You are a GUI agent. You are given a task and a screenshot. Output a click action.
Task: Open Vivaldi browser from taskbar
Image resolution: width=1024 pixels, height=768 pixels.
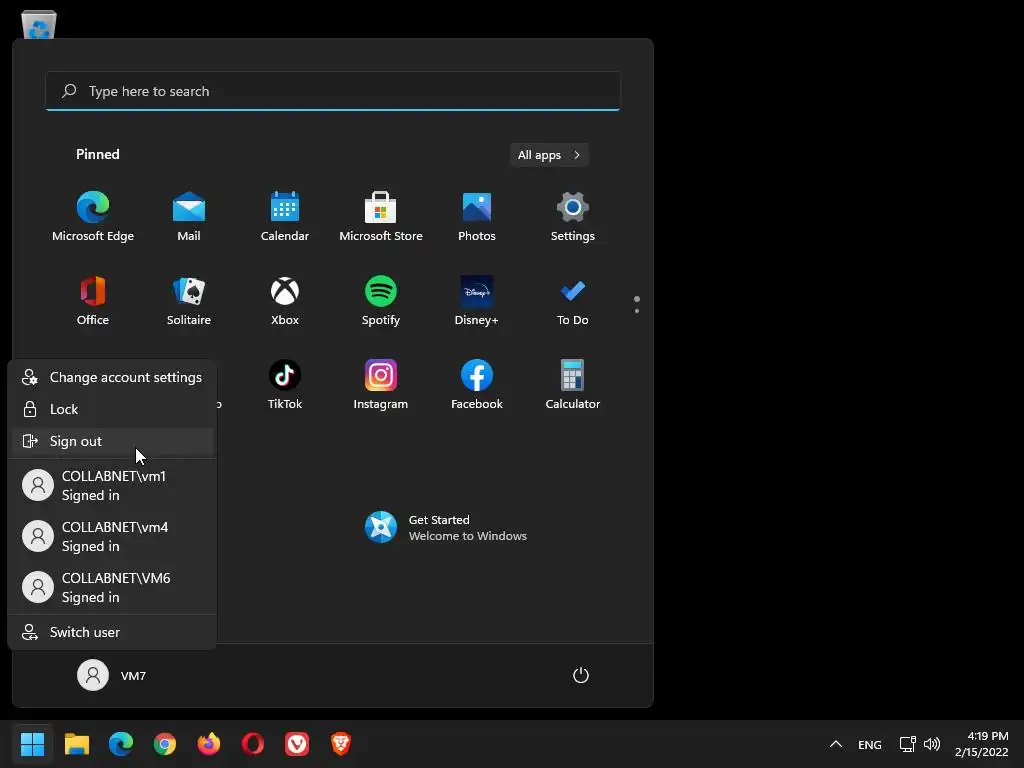[x=297, y=744]
